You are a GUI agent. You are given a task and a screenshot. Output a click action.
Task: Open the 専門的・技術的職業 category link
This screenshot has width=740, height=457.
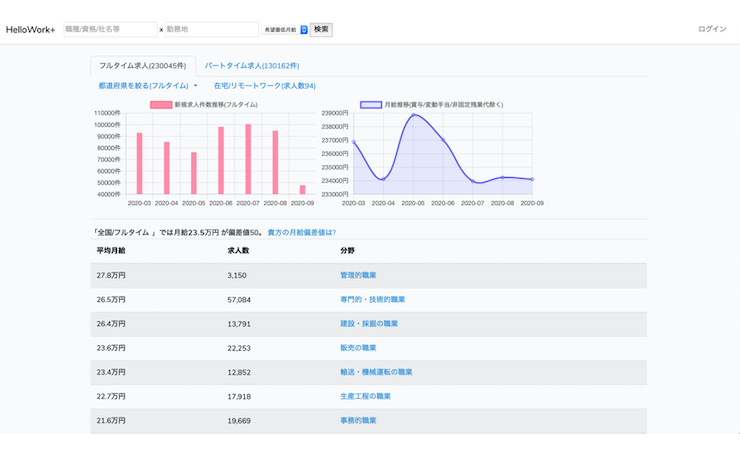click(372, 299)
